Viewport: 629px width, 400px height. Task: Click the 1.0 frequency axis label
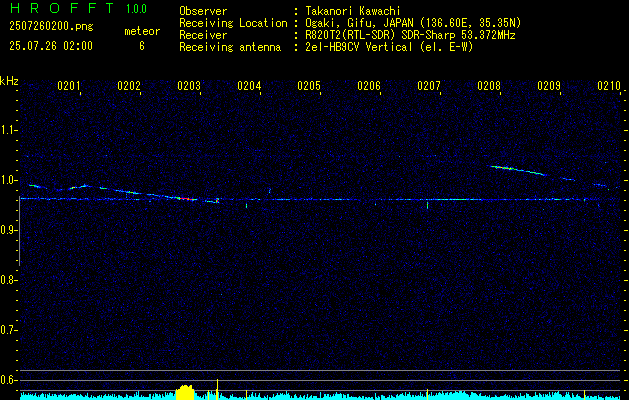(8, 180)
